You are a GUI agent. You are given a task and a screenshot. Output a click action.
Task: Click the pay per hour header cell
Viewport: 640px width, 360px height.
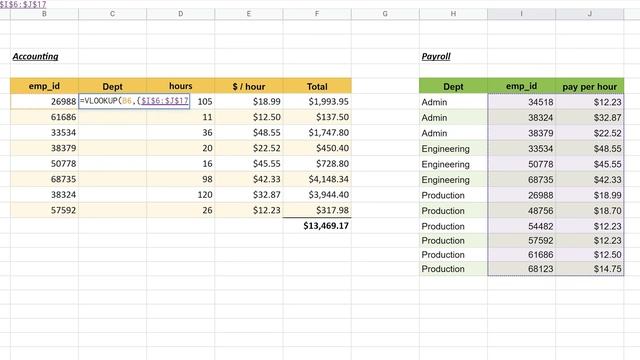pyautogui.click(x=589, y=86)
